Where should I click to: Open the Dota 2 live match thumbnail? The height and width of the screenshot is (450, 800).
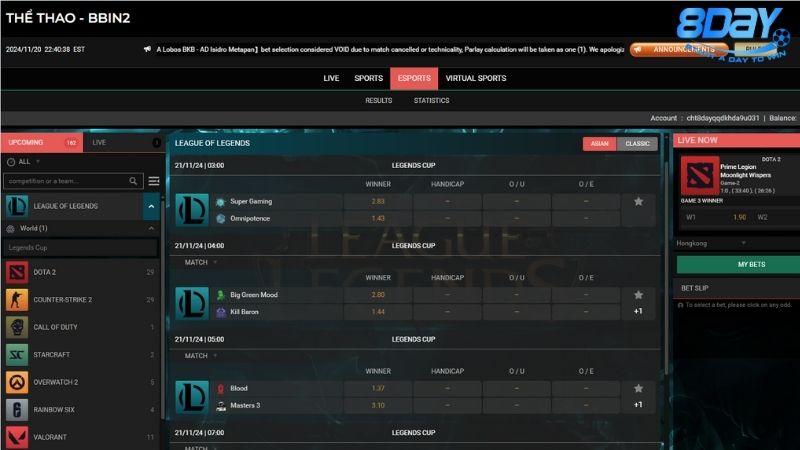pos(699,176)
